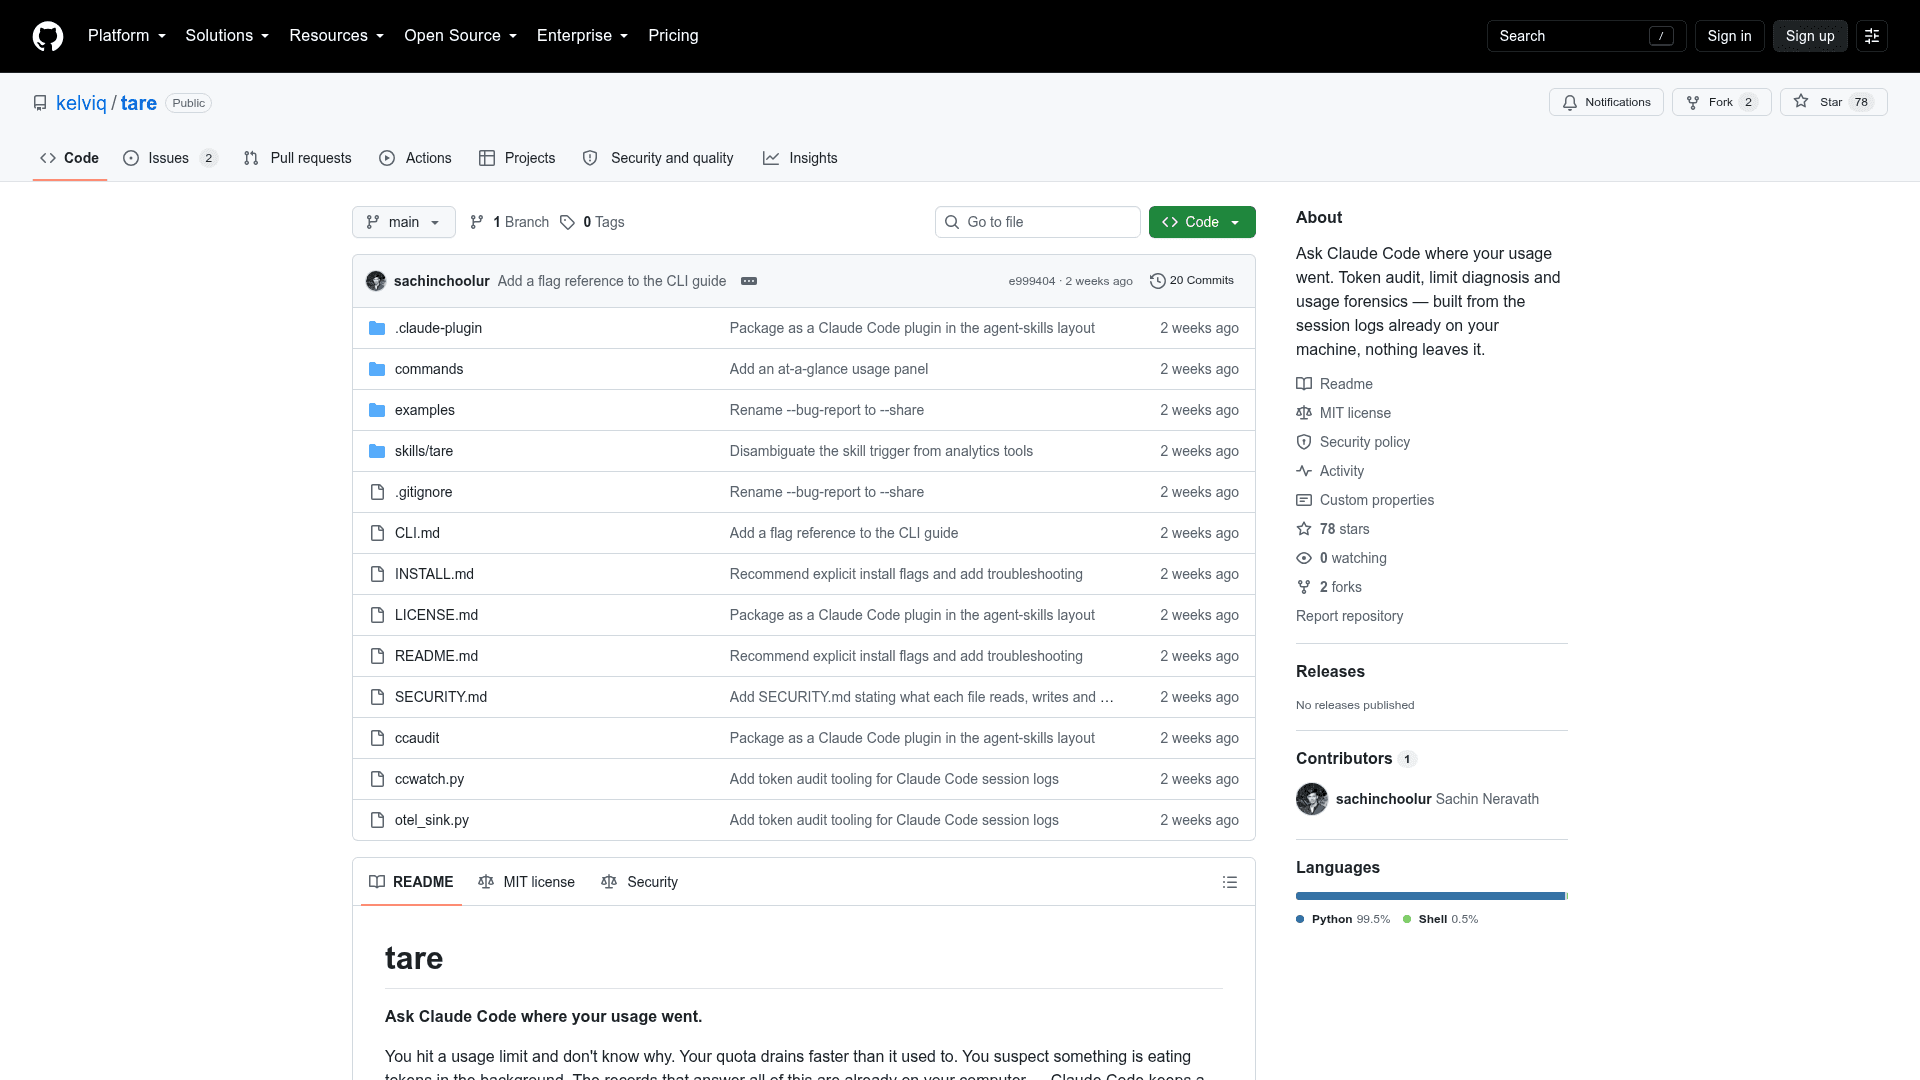
Task: Open the 20 Commits history link
Action: click(x=1192, y=281)
